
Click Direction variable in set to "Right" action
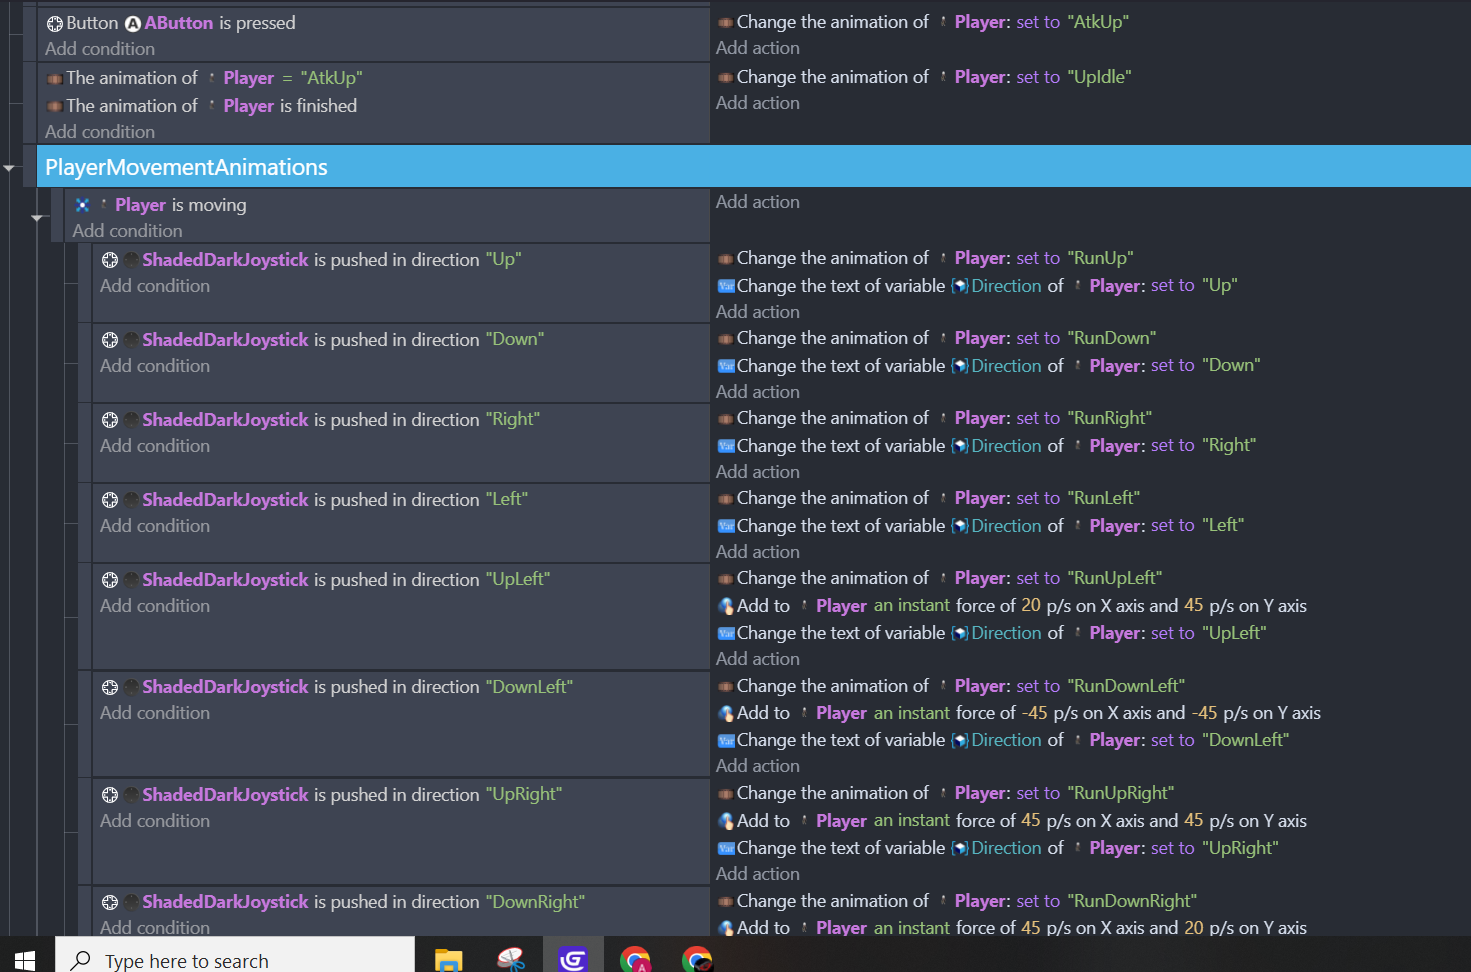1006,446
